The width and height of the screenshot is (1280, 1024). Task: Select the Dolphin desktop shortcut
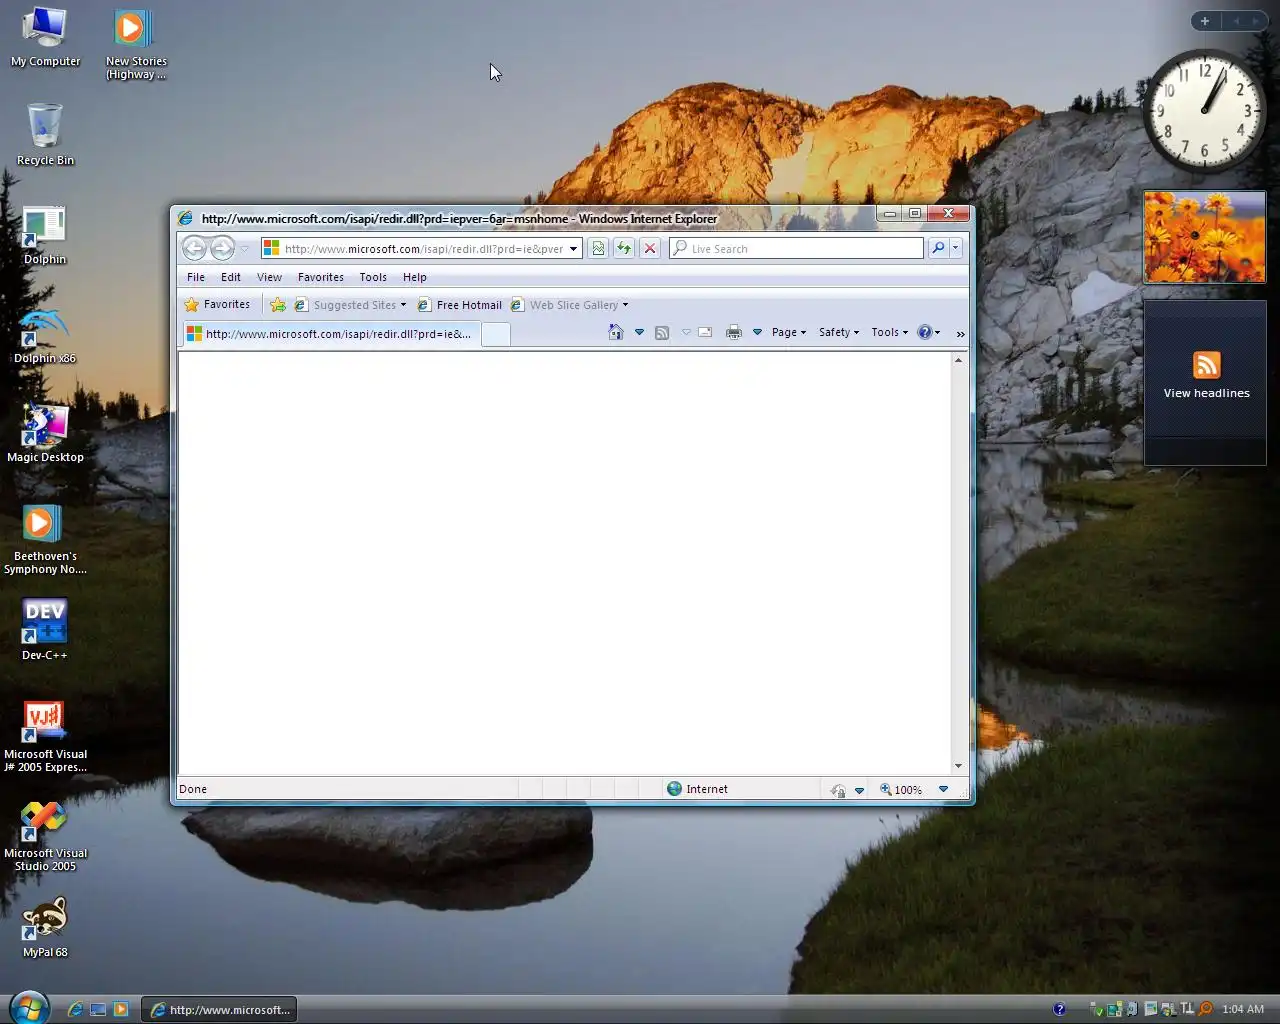tap(45, 236)
